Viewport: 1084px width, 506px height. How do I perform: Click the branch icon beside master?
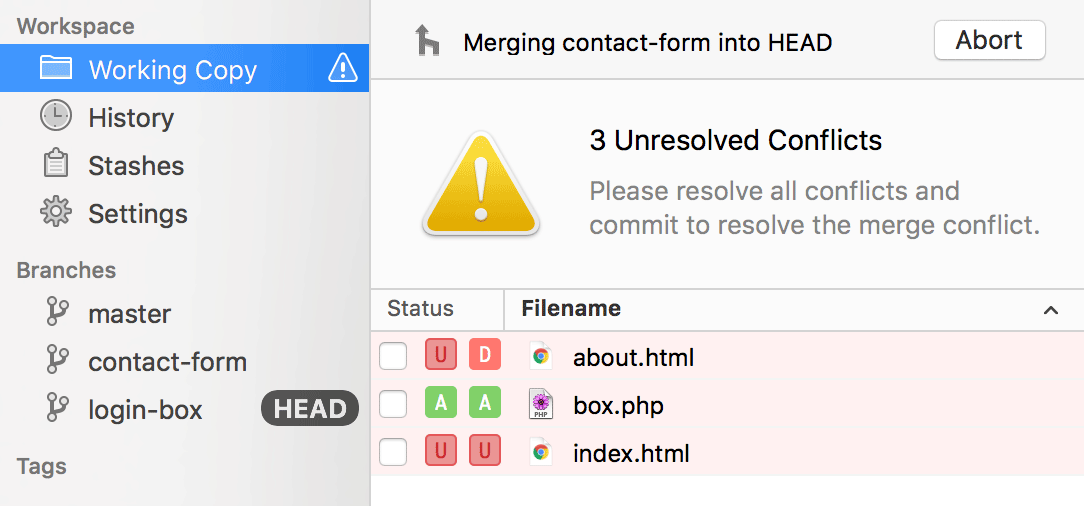point(57,313)
